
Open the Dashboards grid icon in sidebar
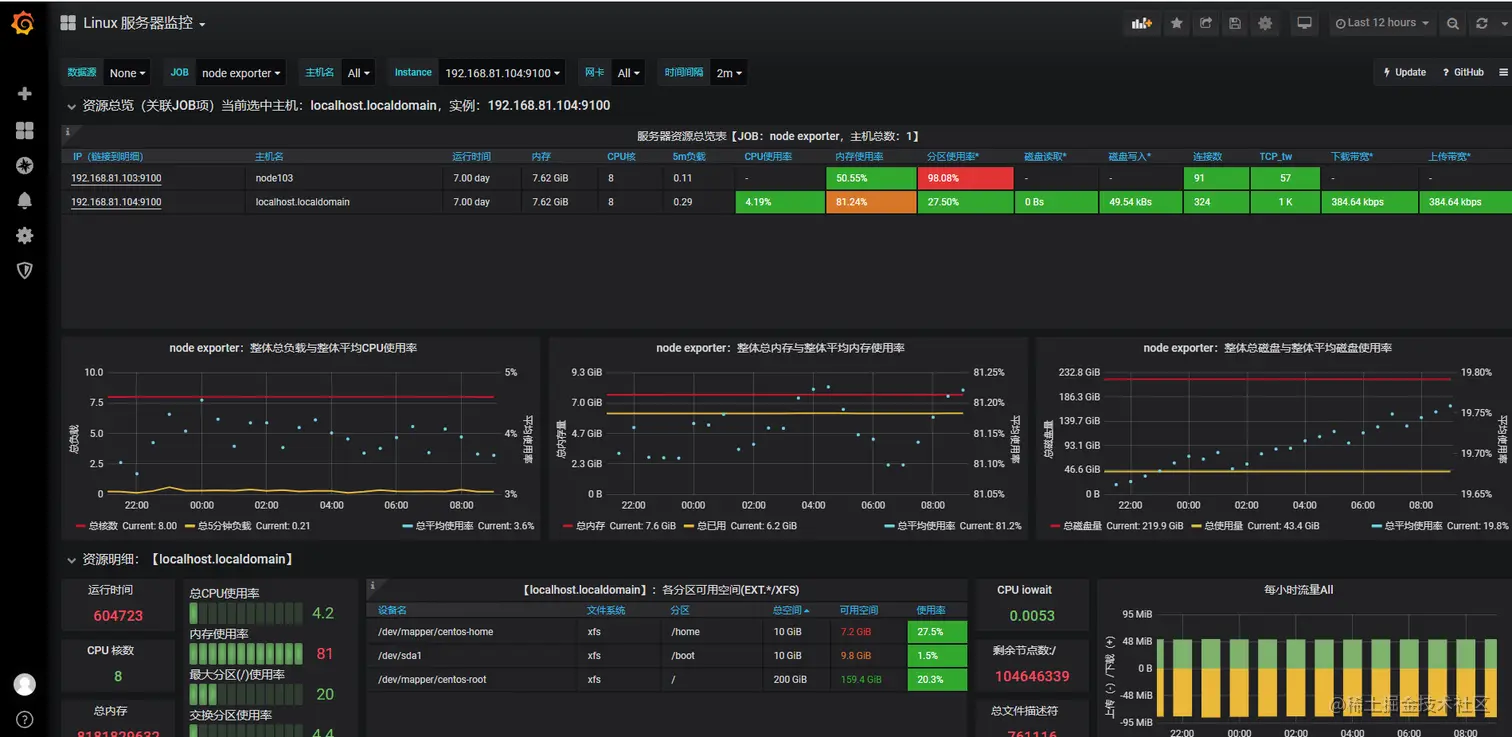25,130
